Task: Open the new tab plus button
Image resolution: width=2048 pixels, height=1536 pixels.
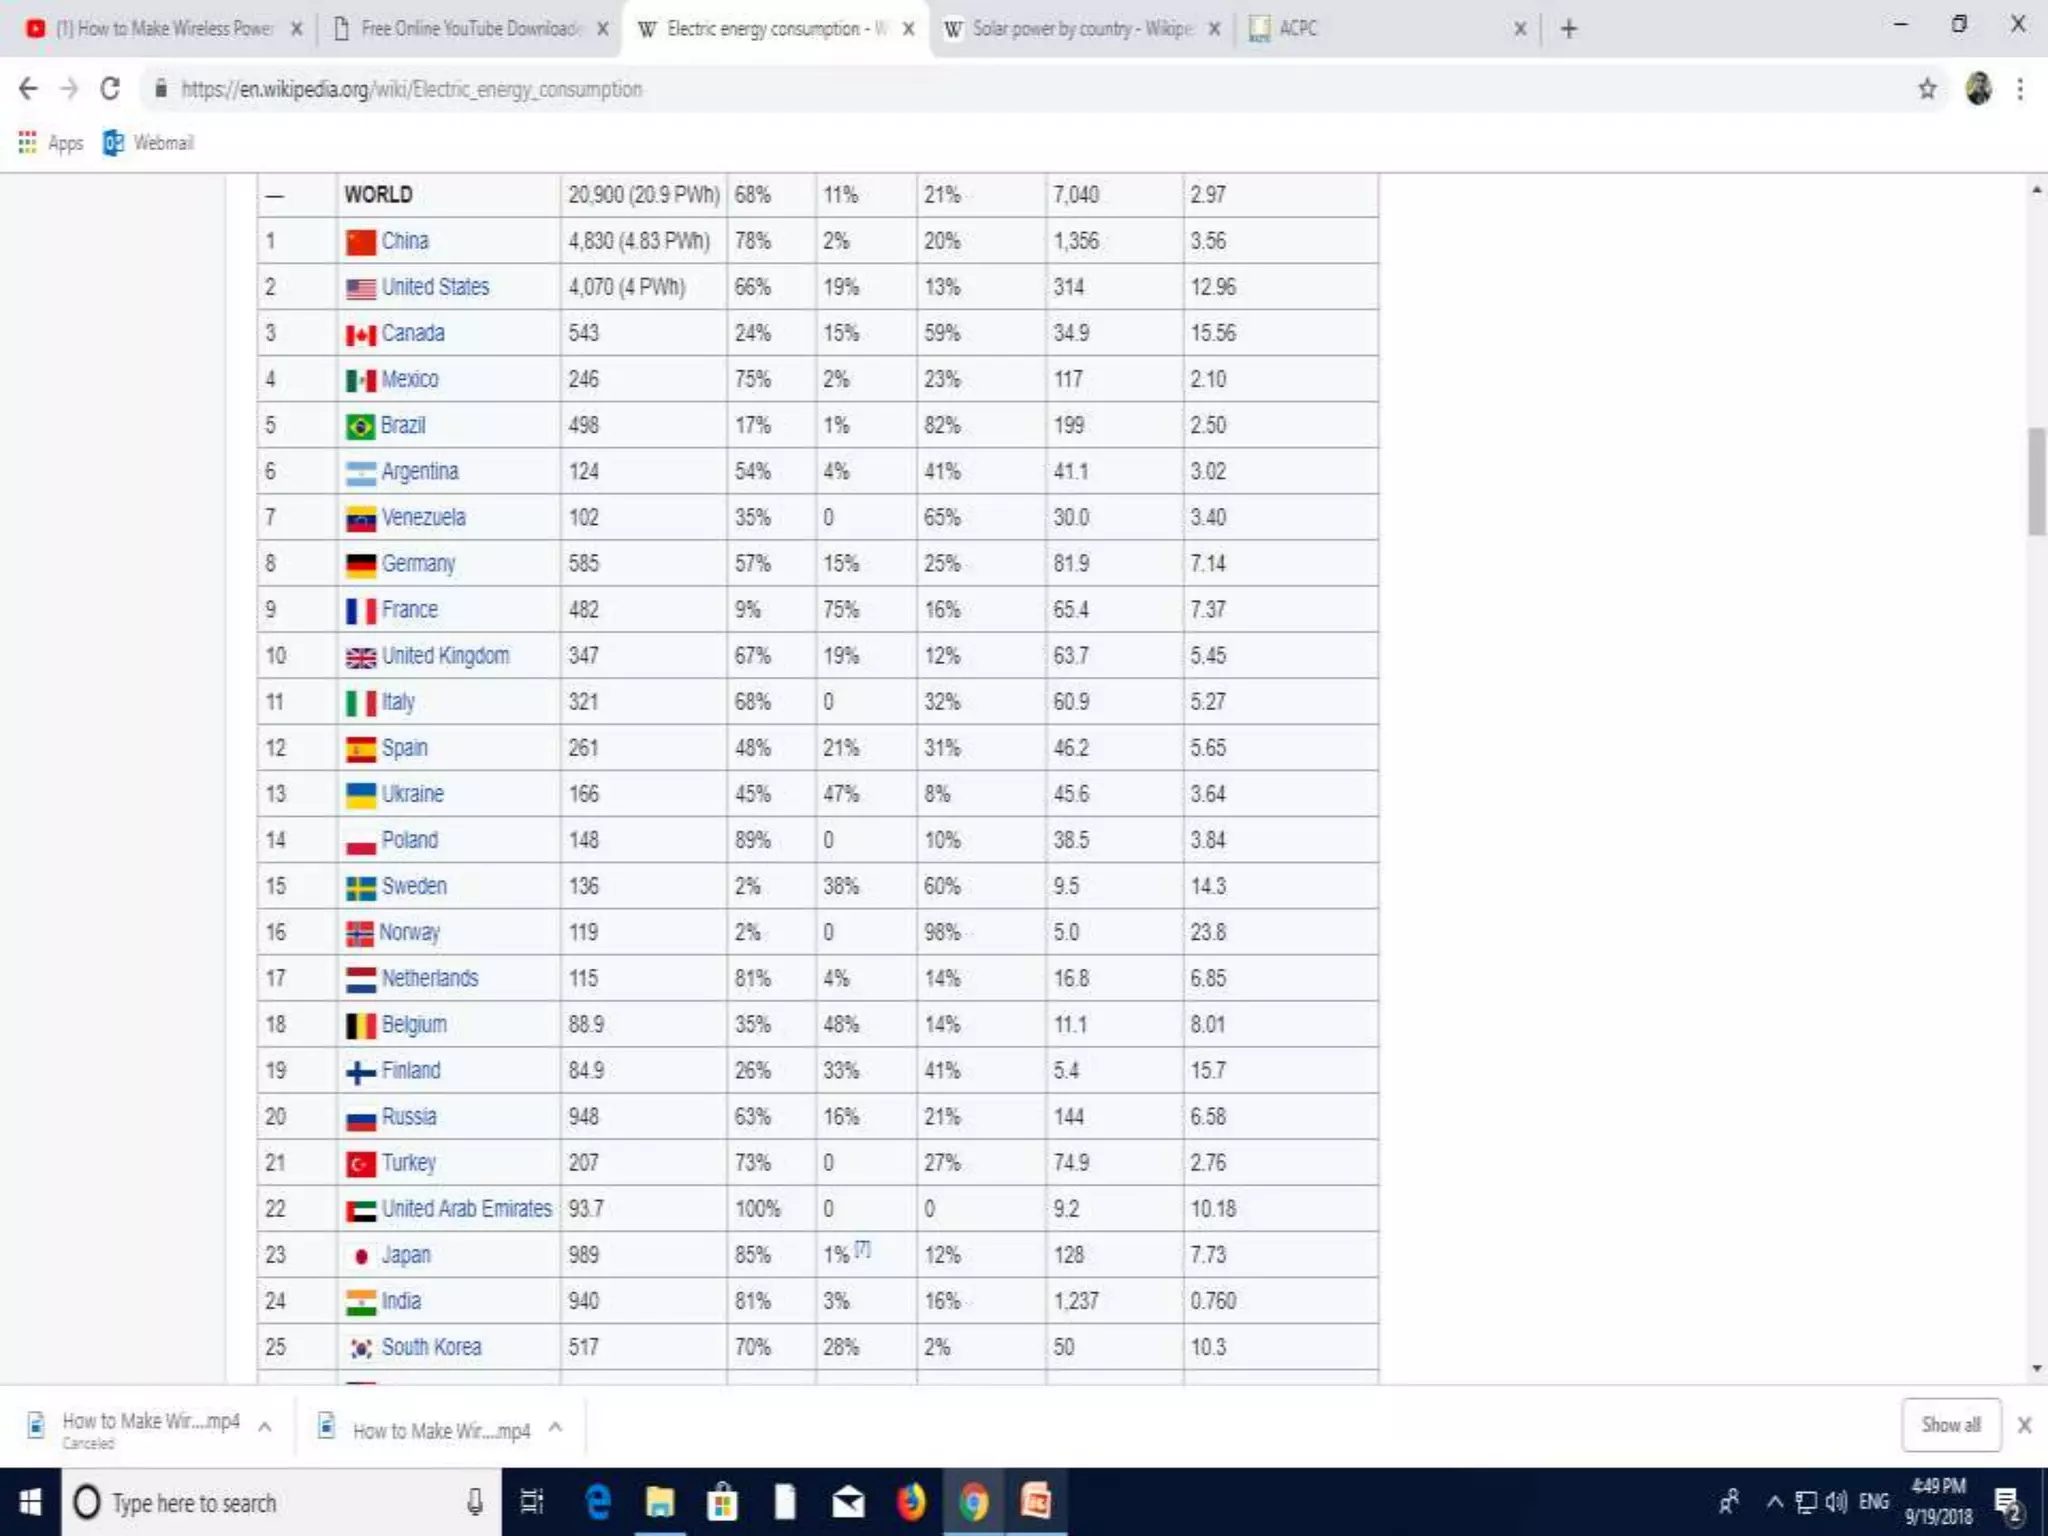Action: coord(1568,29)
